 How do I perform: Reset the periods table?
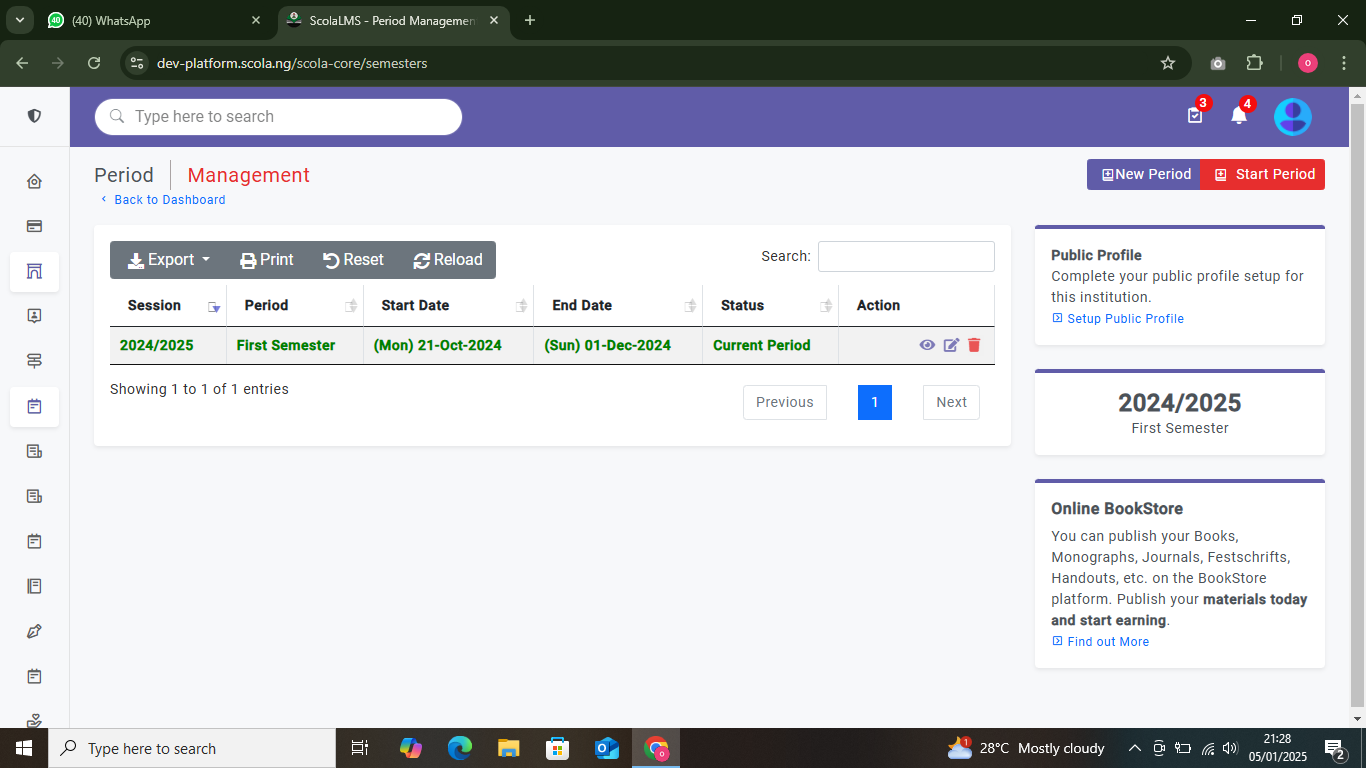[x=353, y=260]
